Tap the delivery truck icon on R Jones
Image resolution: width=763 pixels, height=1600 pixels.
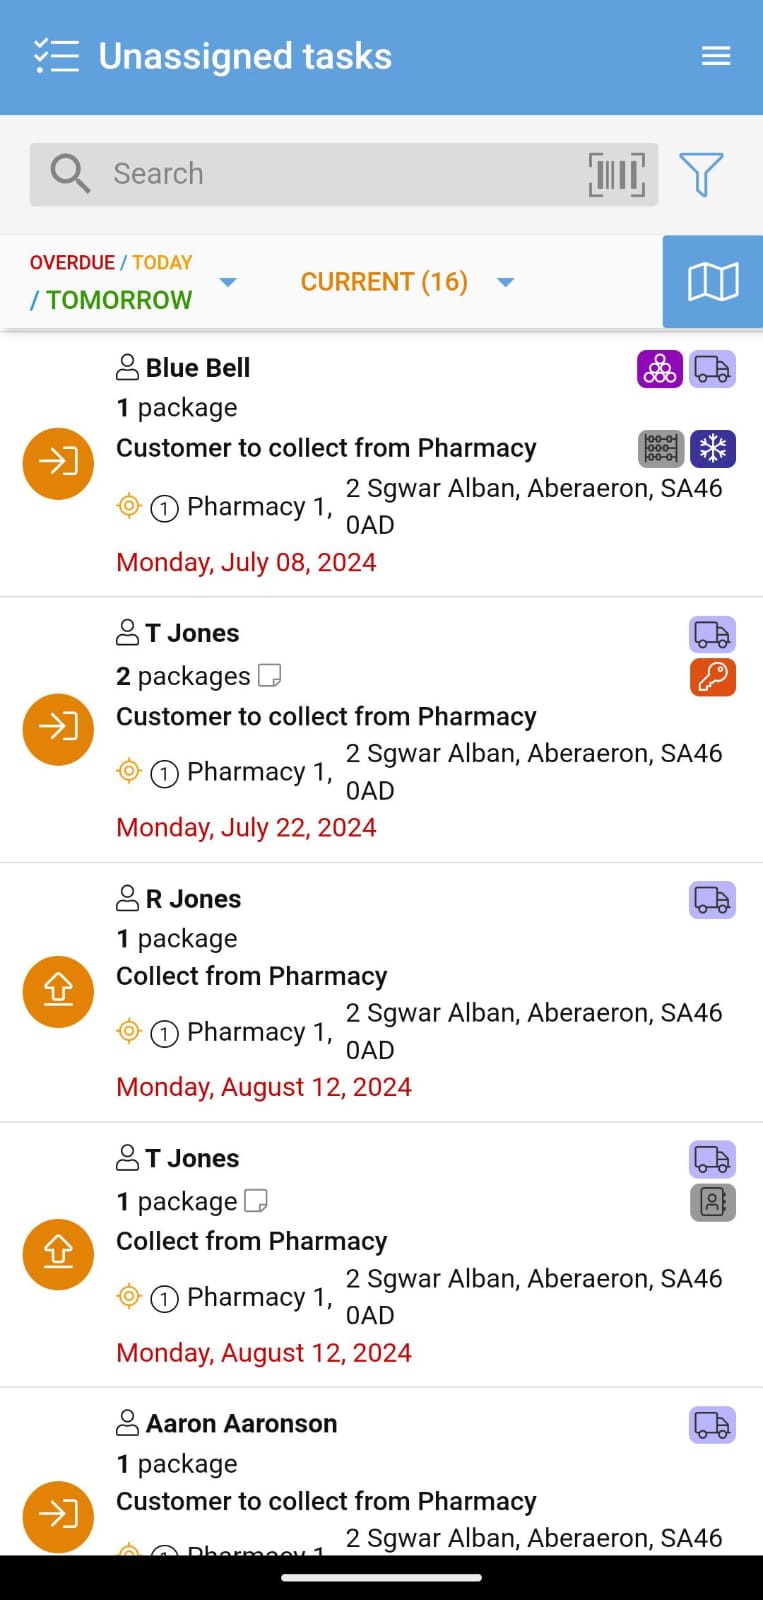713,900
